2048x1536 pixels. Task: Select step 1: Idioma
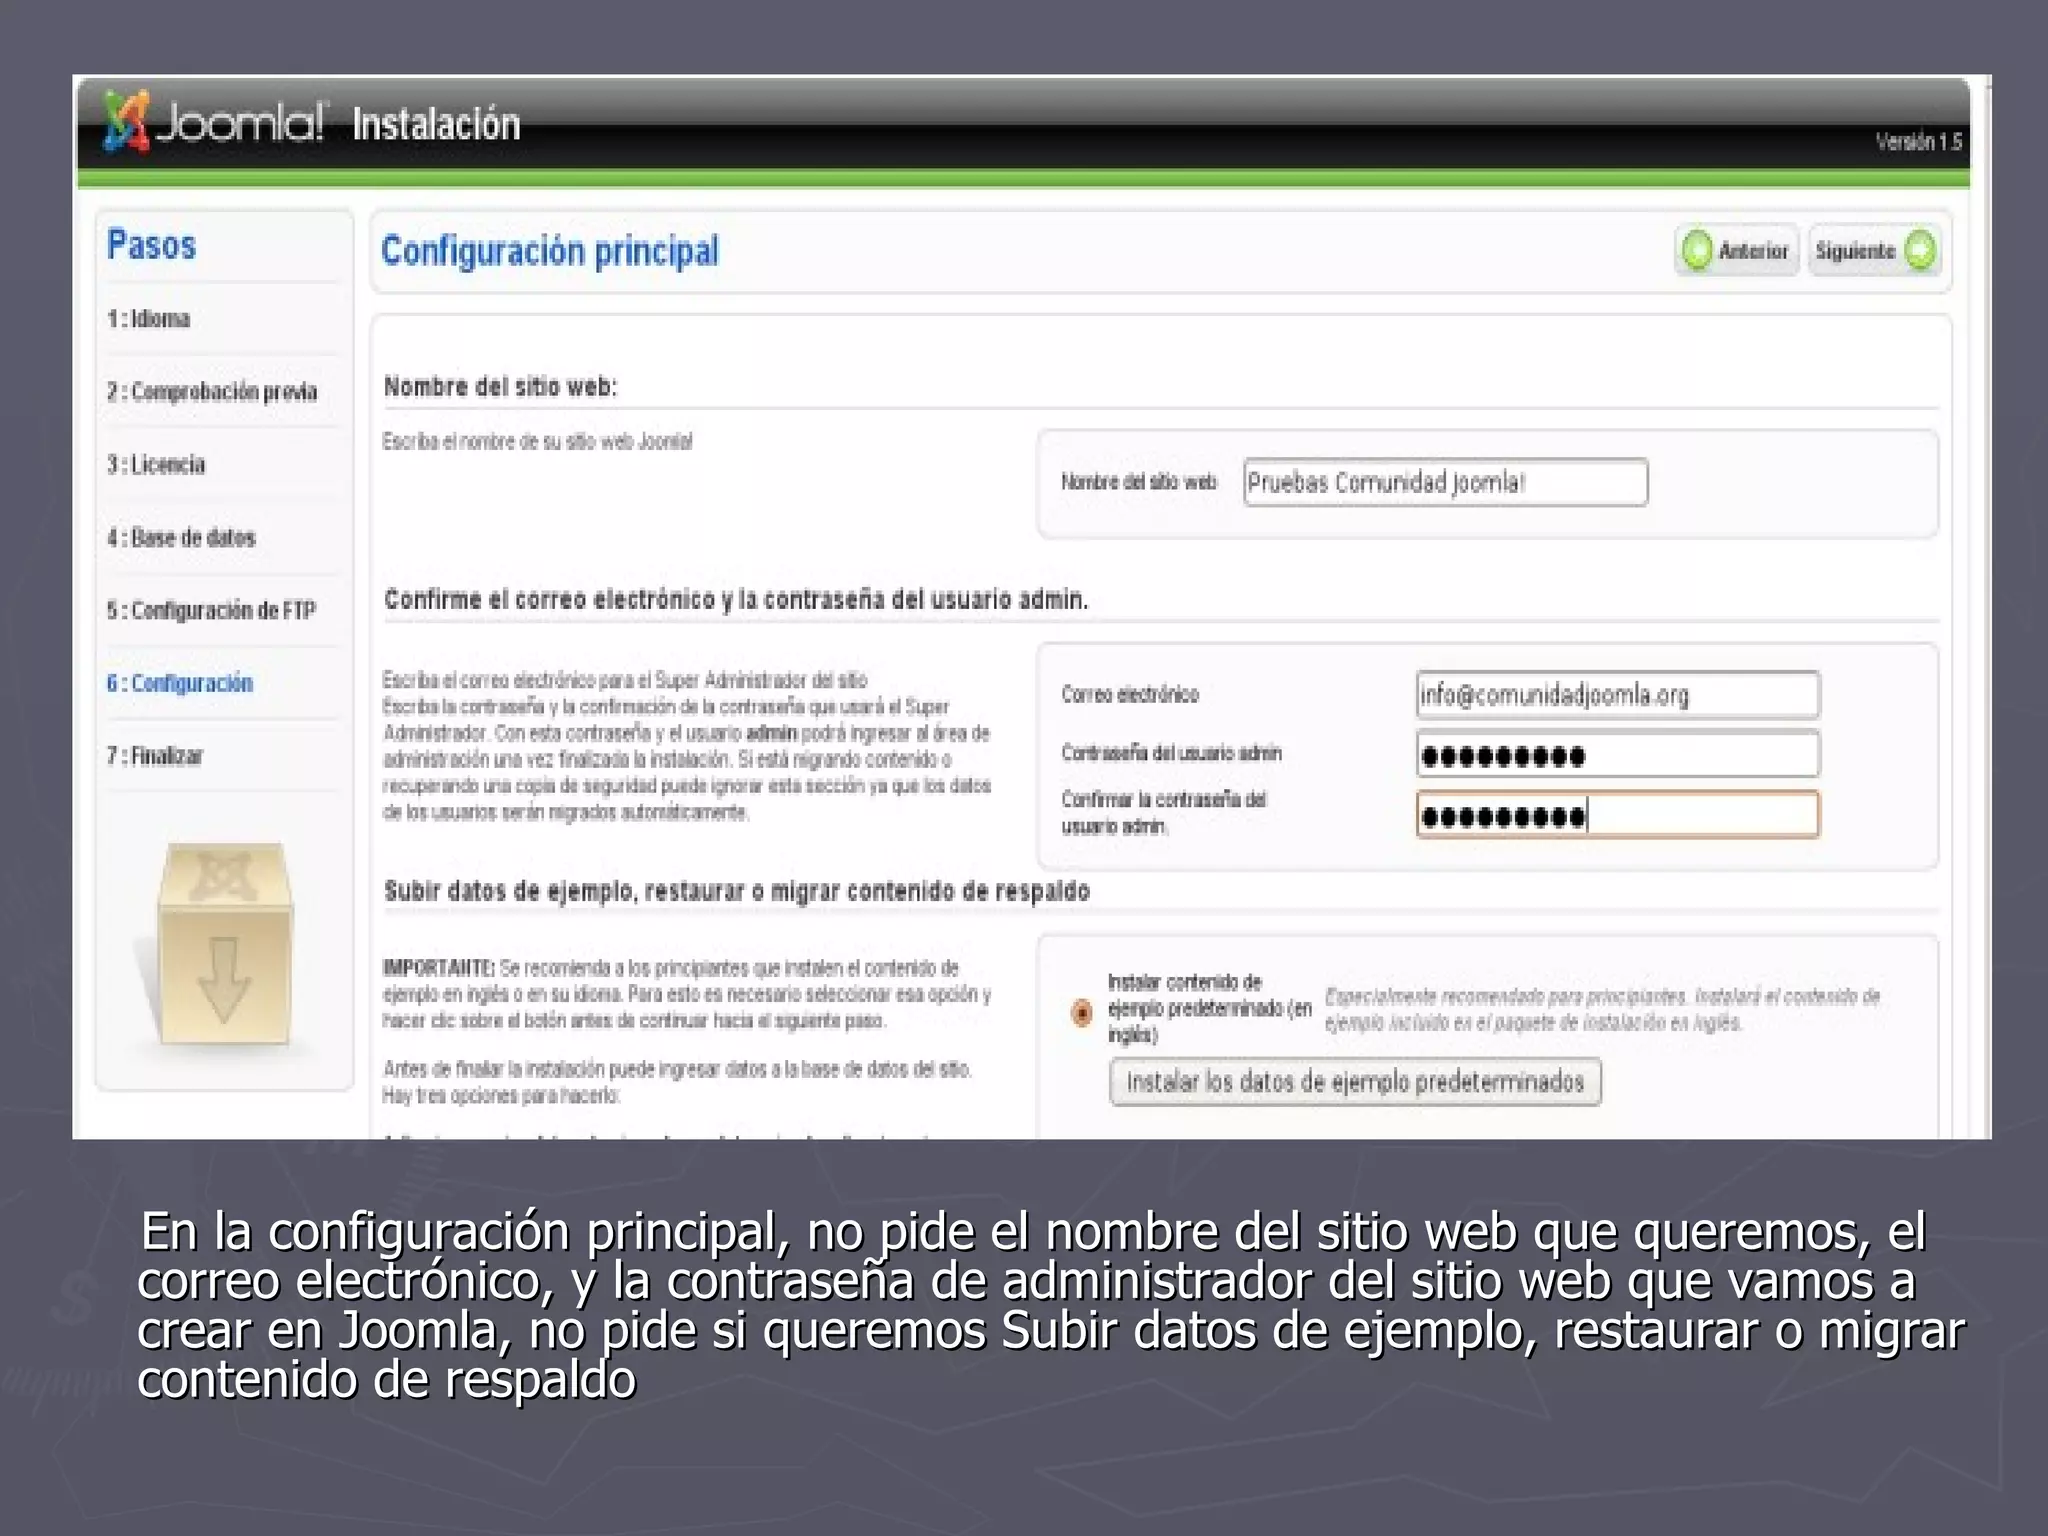(148, 319)
